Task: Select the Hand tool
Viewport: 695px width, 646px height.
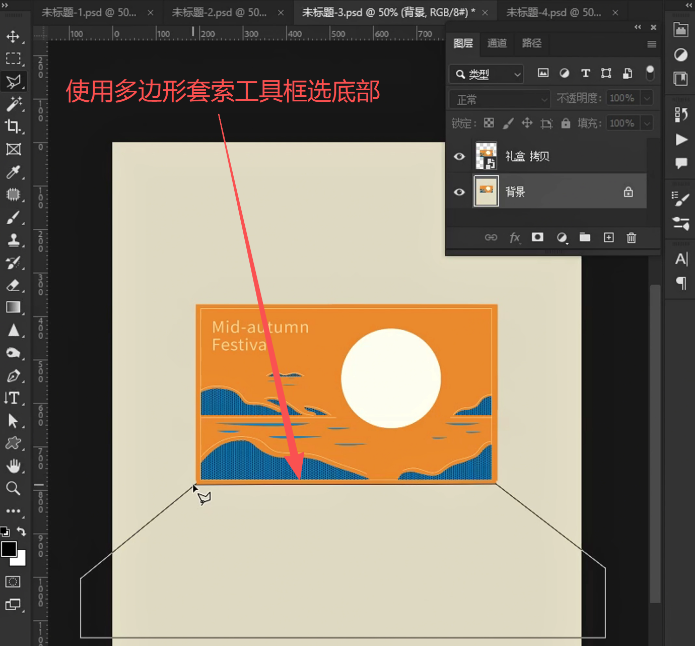Action: 13,466
